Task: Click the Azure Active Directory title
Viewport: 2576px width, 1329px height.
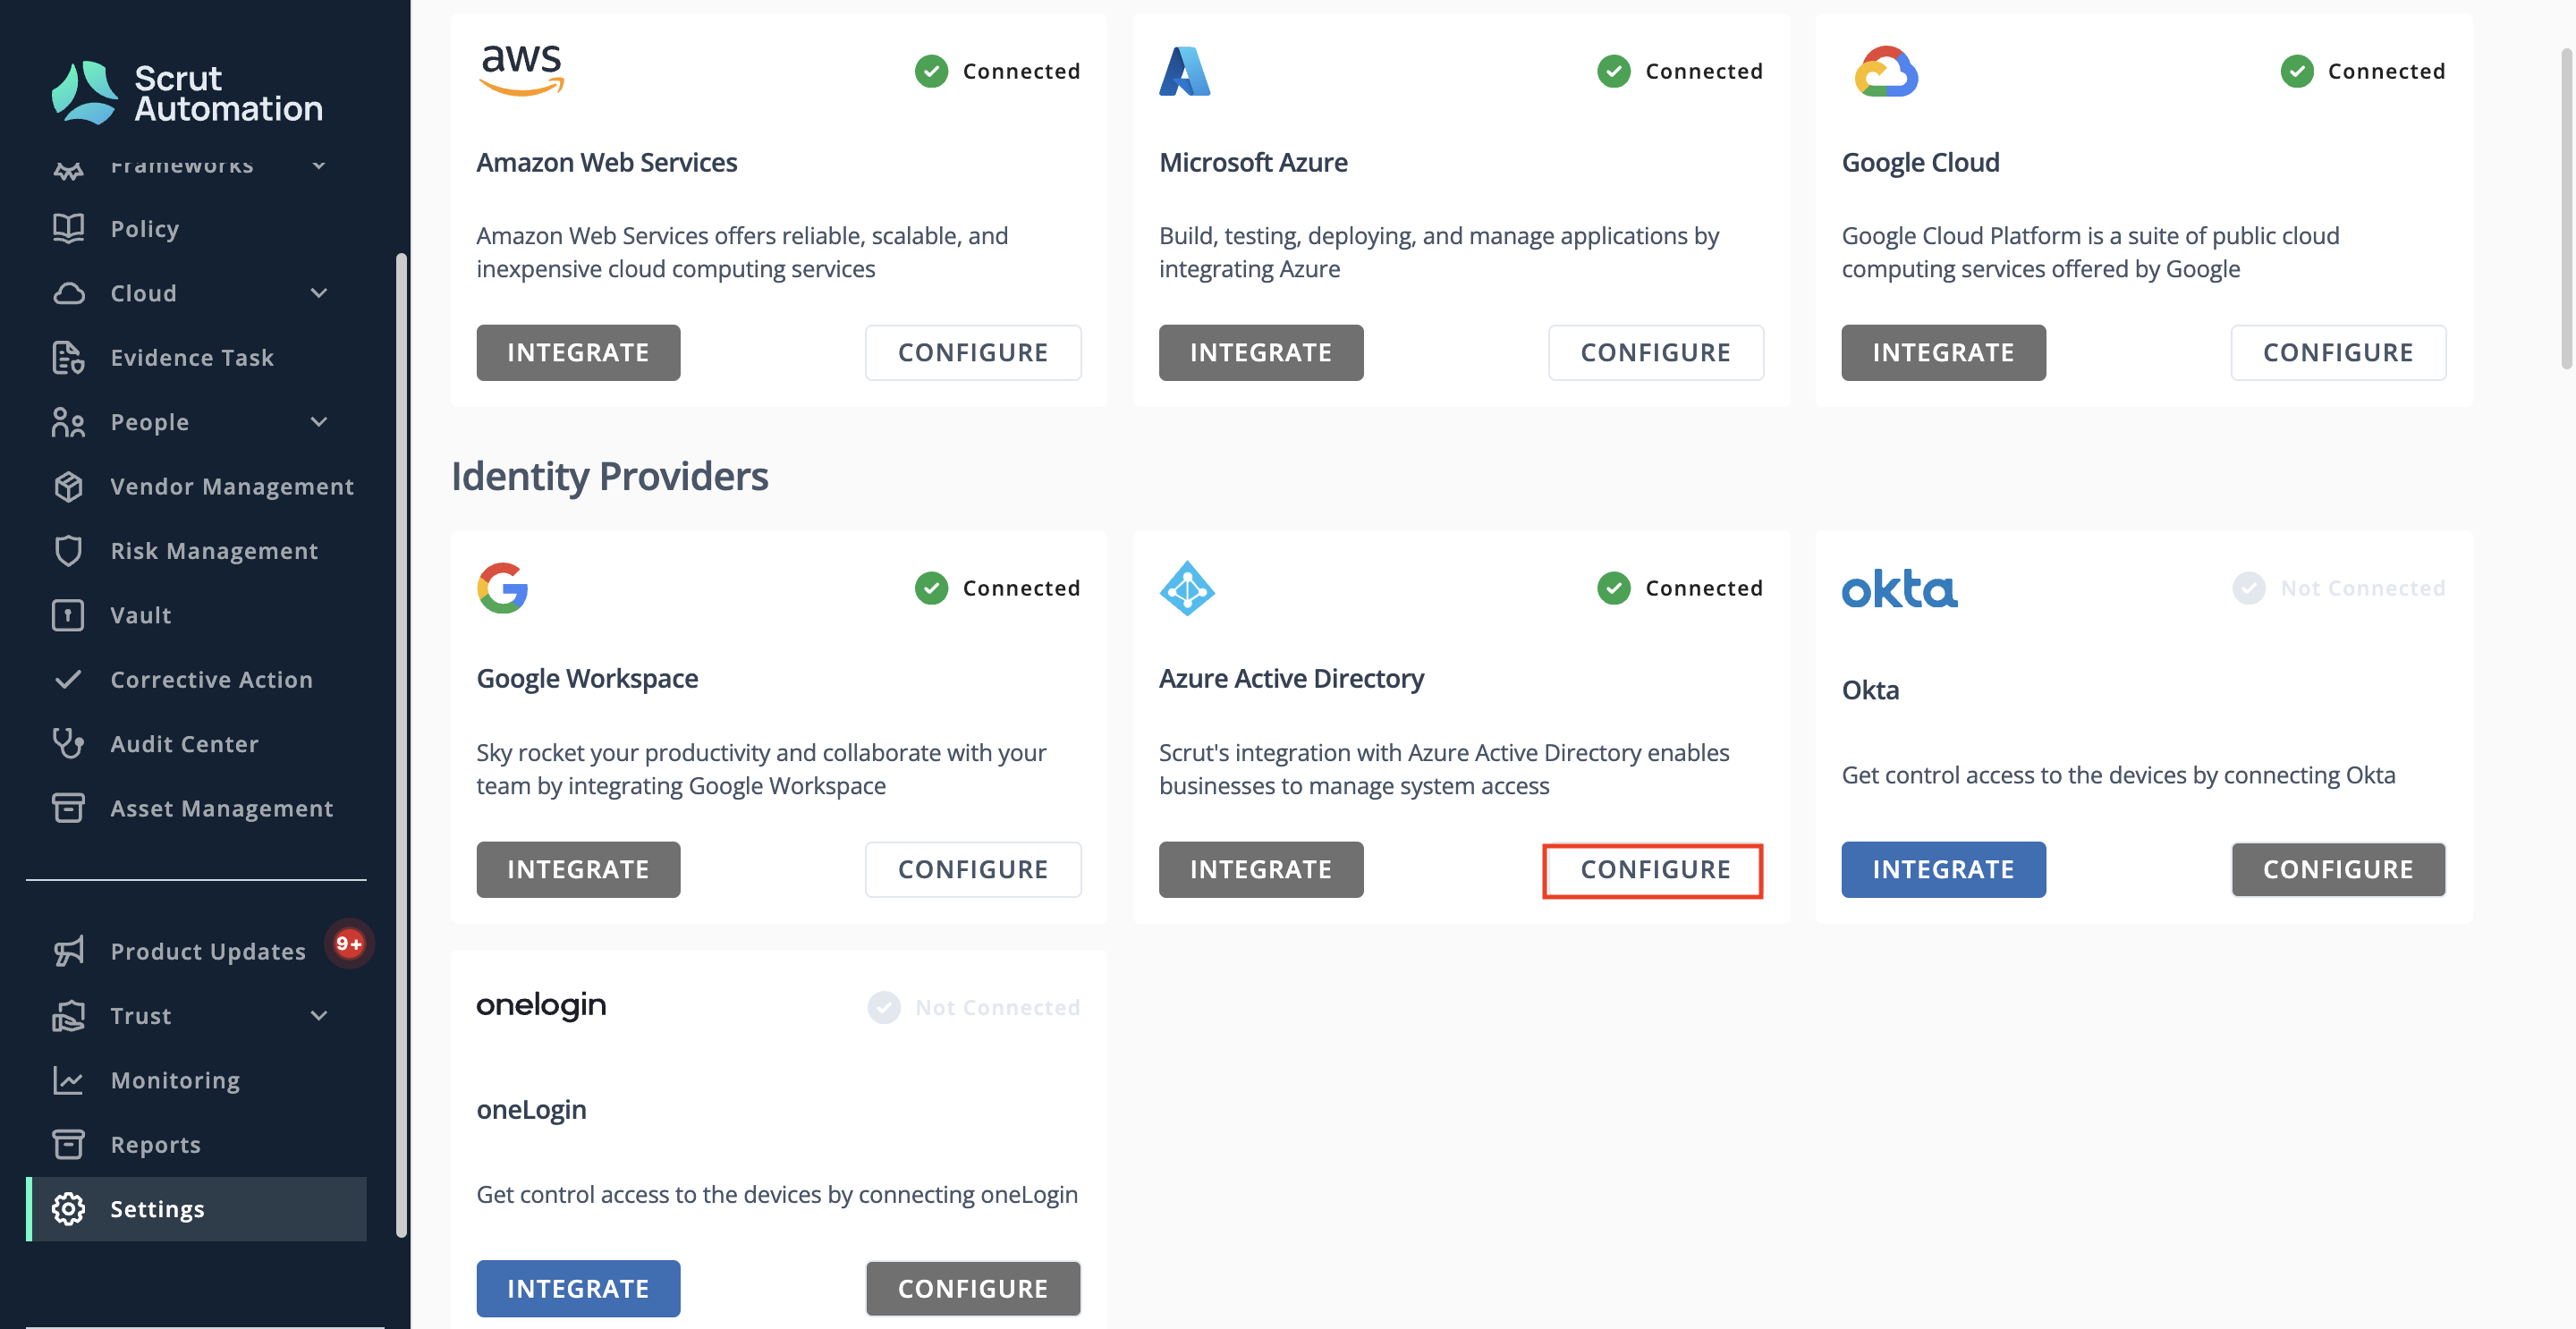Action: pyautogui.click(x=1291, y=678)
